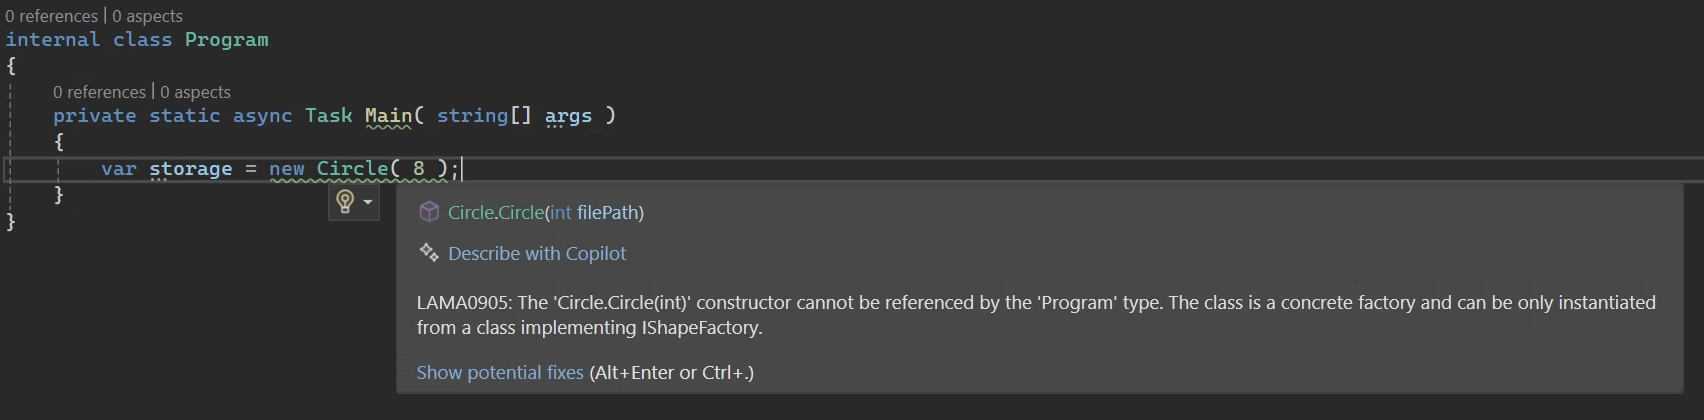Click Circle.Circle signature in tooltip
This screenshot has height=420, width=1704.
tap(546, 212)
